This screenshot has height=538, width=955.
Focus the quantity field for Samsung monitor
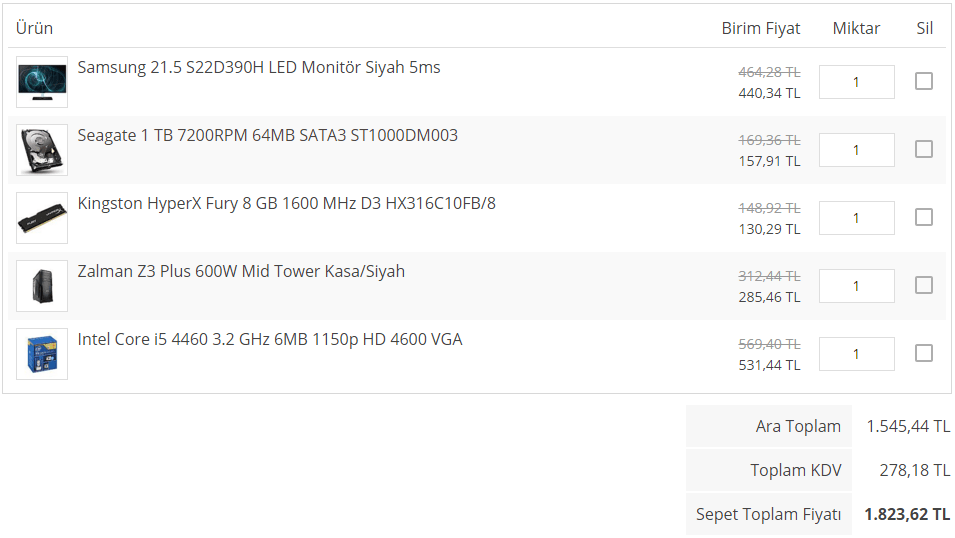[856, 82]
